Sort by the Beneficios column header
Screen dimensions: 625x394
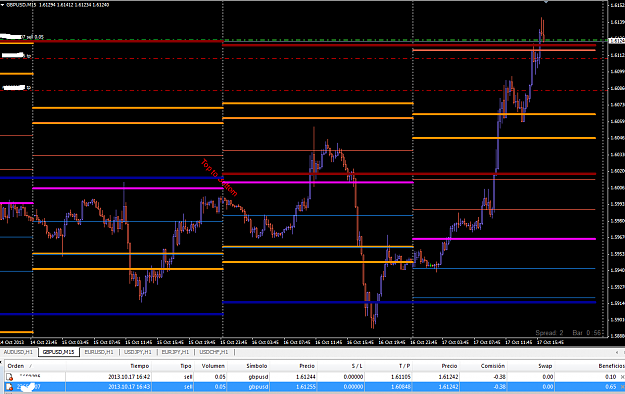click(x=611, y=366)
